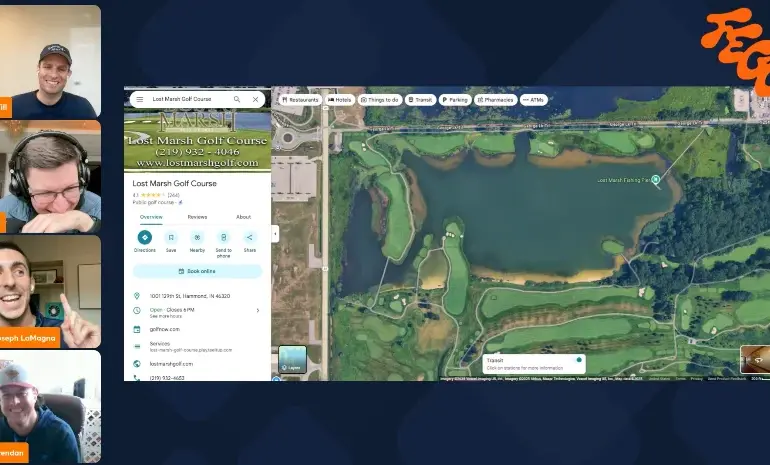Open the Layers map type thumbnail
This screenshot has width=770, height=465.
(292, 361)
